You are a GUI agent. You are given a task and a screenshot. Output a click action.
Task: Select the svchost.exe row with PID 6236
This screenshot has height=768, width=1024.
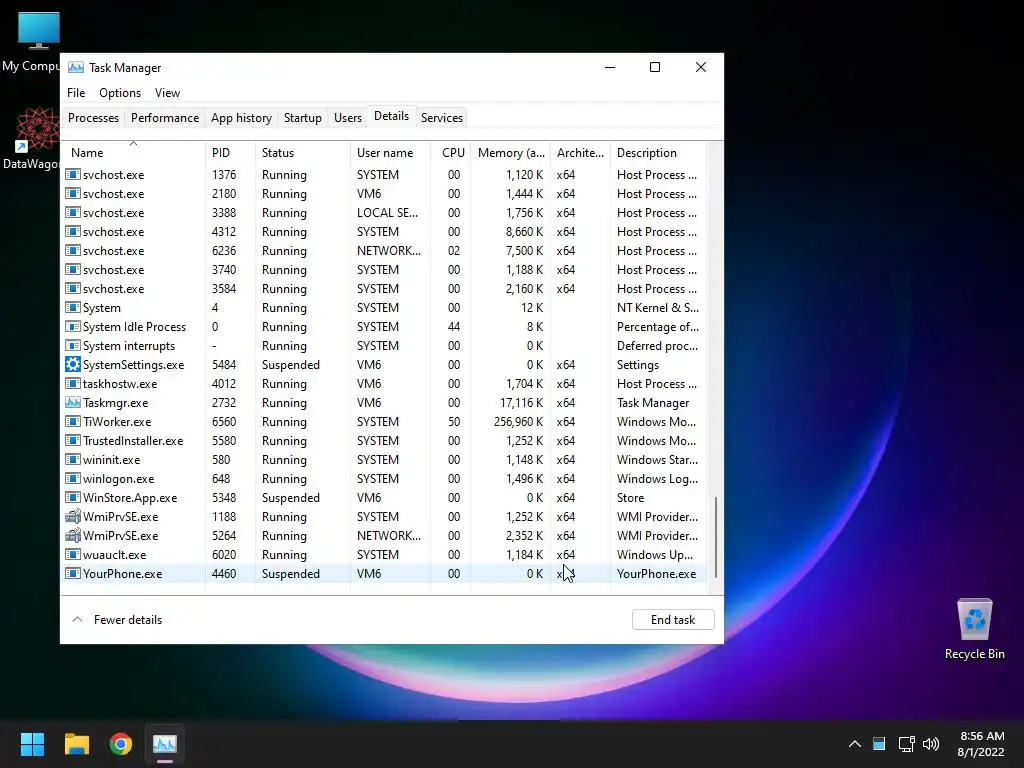(385, 250)
